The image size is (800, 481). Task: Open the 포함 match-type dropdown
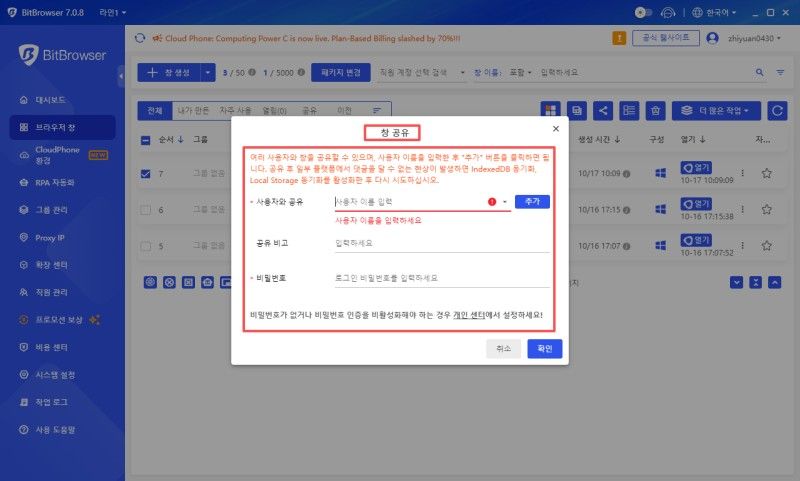click(x=520, y=73)
